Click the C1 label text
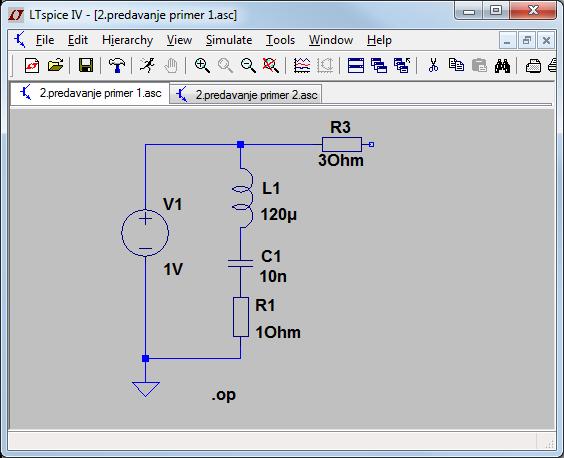 click(x=271, y=257)
